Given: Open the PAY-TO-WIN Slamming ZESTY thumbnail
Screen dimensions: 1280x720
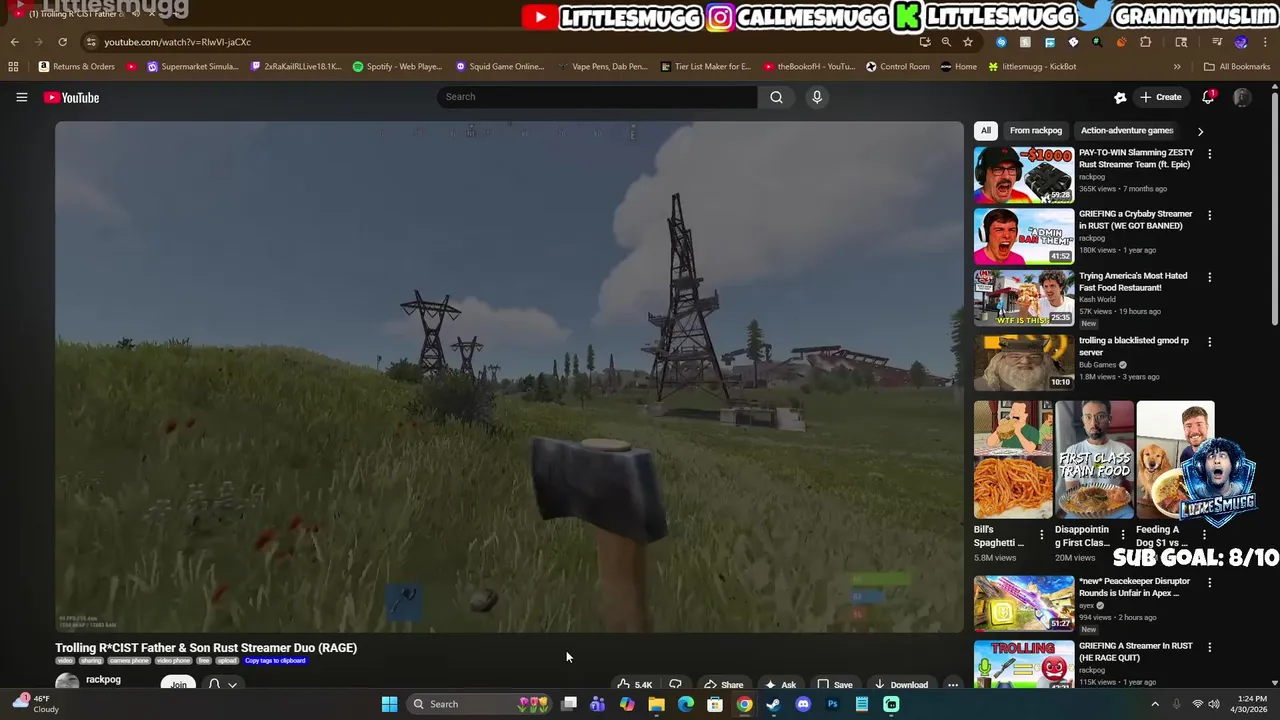Looking at the screenshot, I should (1024, 175).
